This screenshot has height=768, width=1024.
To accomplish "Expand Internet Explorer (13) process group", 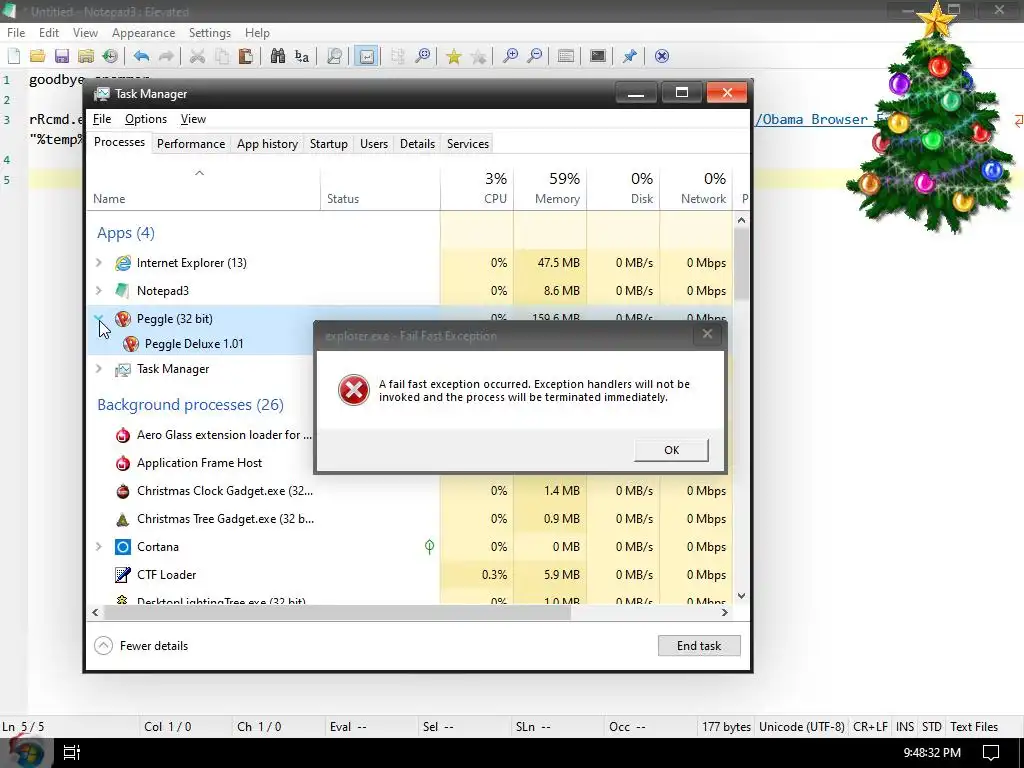I will point(99,263).
